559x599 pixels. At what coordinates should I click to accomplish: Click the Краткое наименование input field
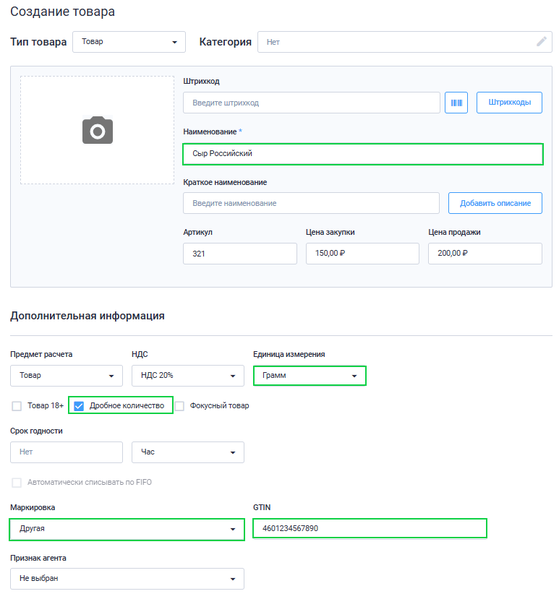(x=311, y=203)
